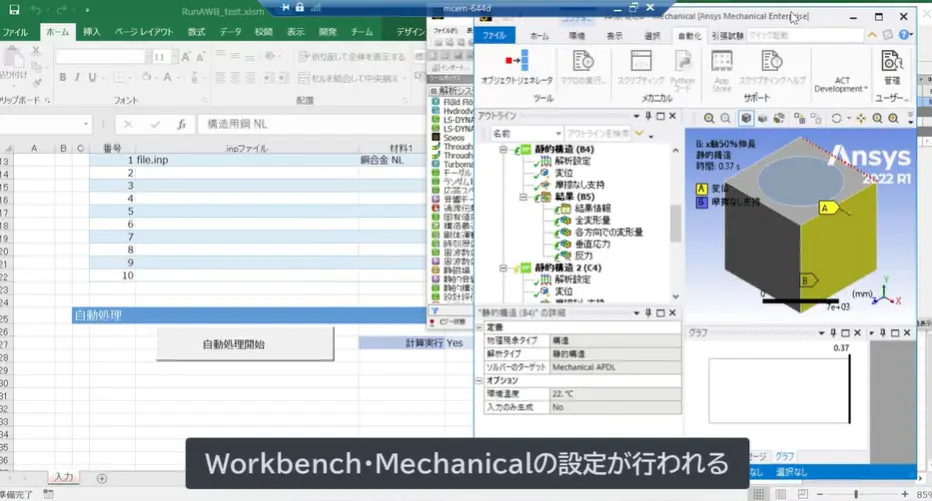
Task: Add a new sheet with the plus icon
Action: pyautogui.click(x=102, y=478)
